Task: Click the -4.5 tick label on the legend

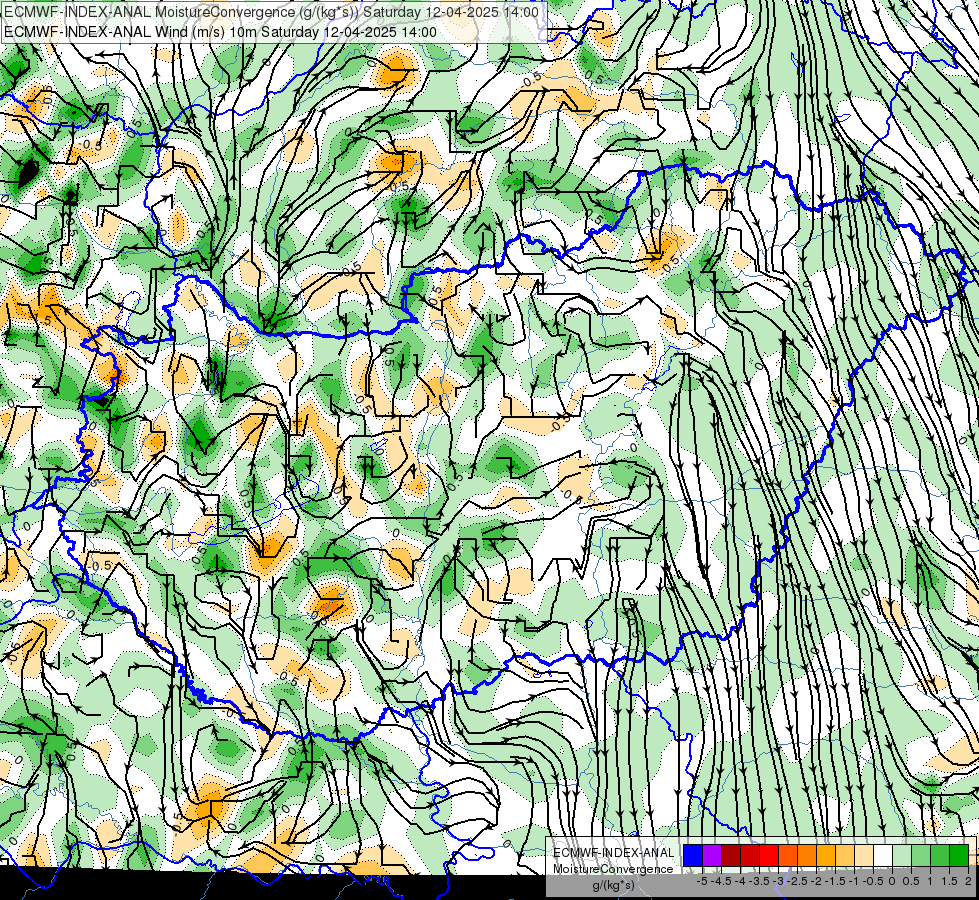Action: tap(721, 881)
